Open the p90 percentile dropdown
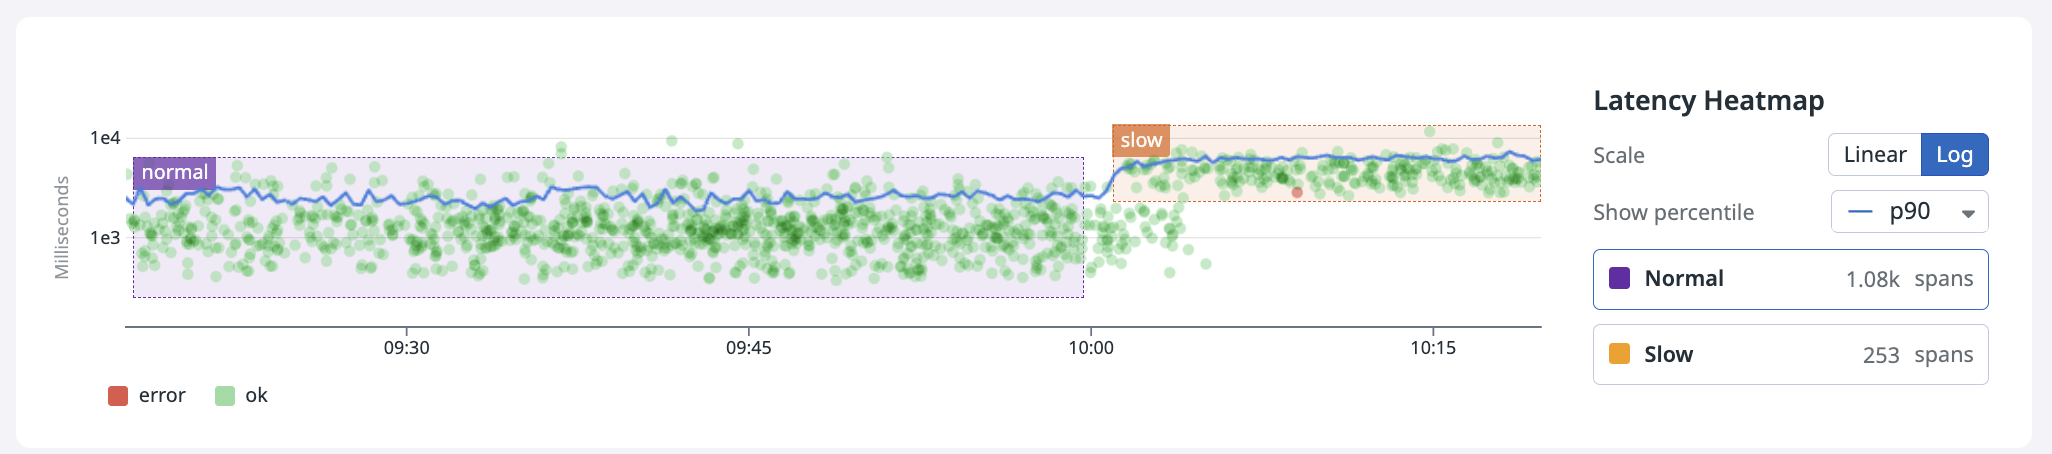The height and width of the screenshot is (454, 2052). click(x=1908, y=212)
